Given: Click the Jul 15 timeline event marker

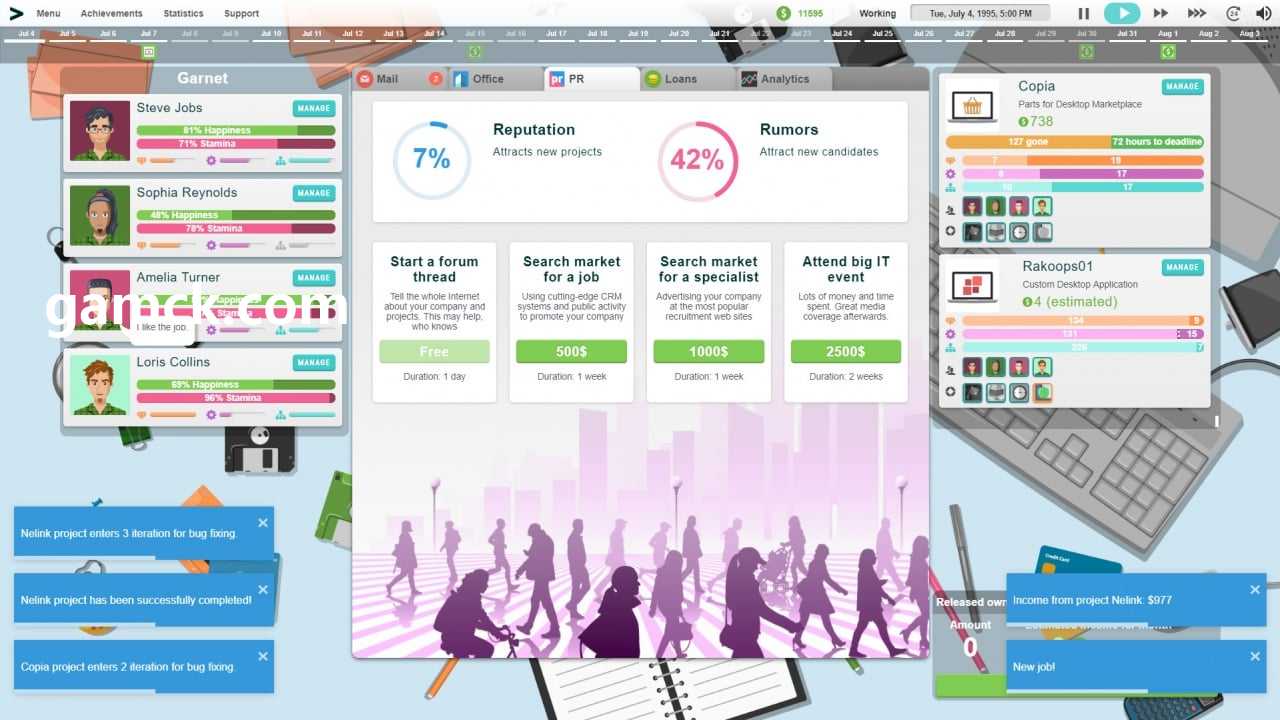Looking at the screenshot, I should click(475, 51).
